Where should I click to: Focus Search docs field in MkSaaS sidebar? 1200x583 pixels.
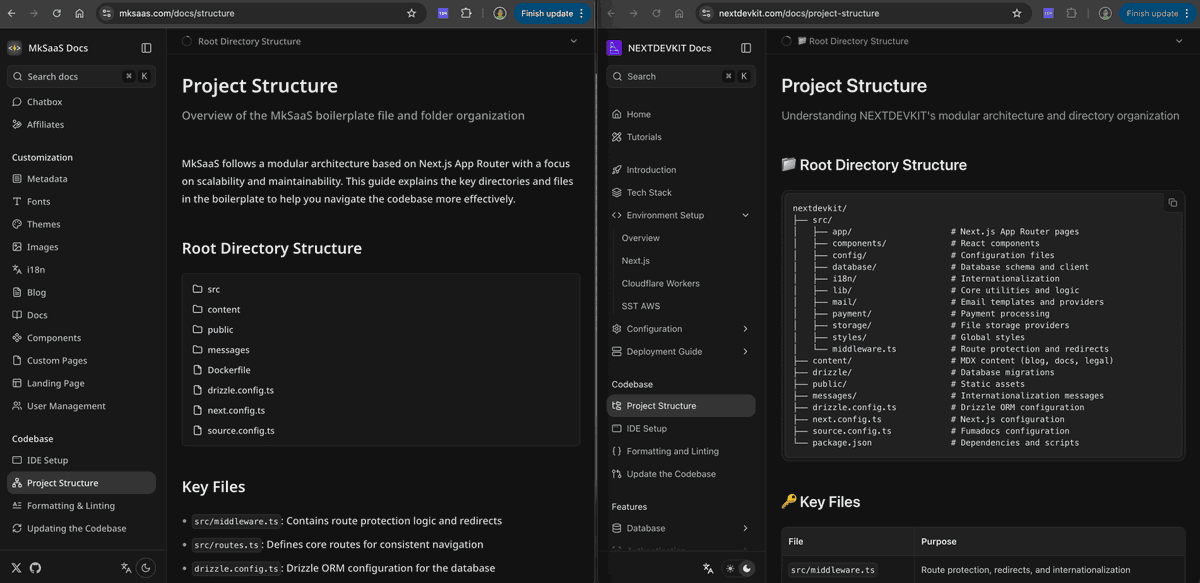coord(81,76)
